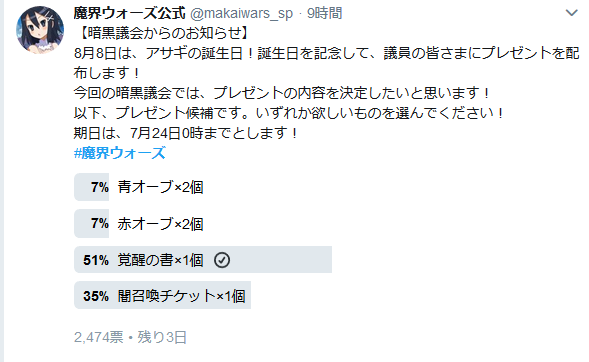The height and width of the screenshot is (362, 589).
Task: Open the @makaiwars_sp handle
Action: pos(241,13)
